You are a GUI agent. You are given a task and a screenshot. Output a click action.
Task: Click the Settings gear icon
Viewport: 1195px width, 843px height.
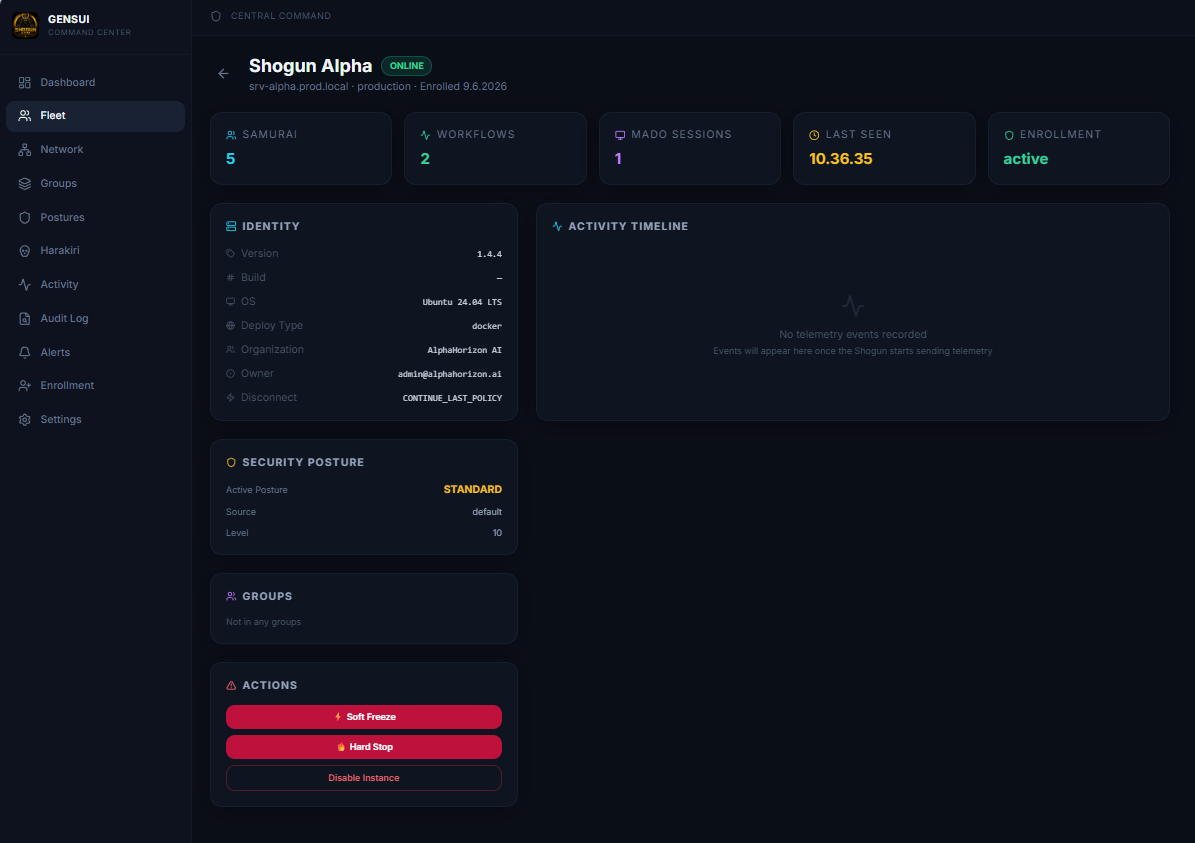click(24, 419)
